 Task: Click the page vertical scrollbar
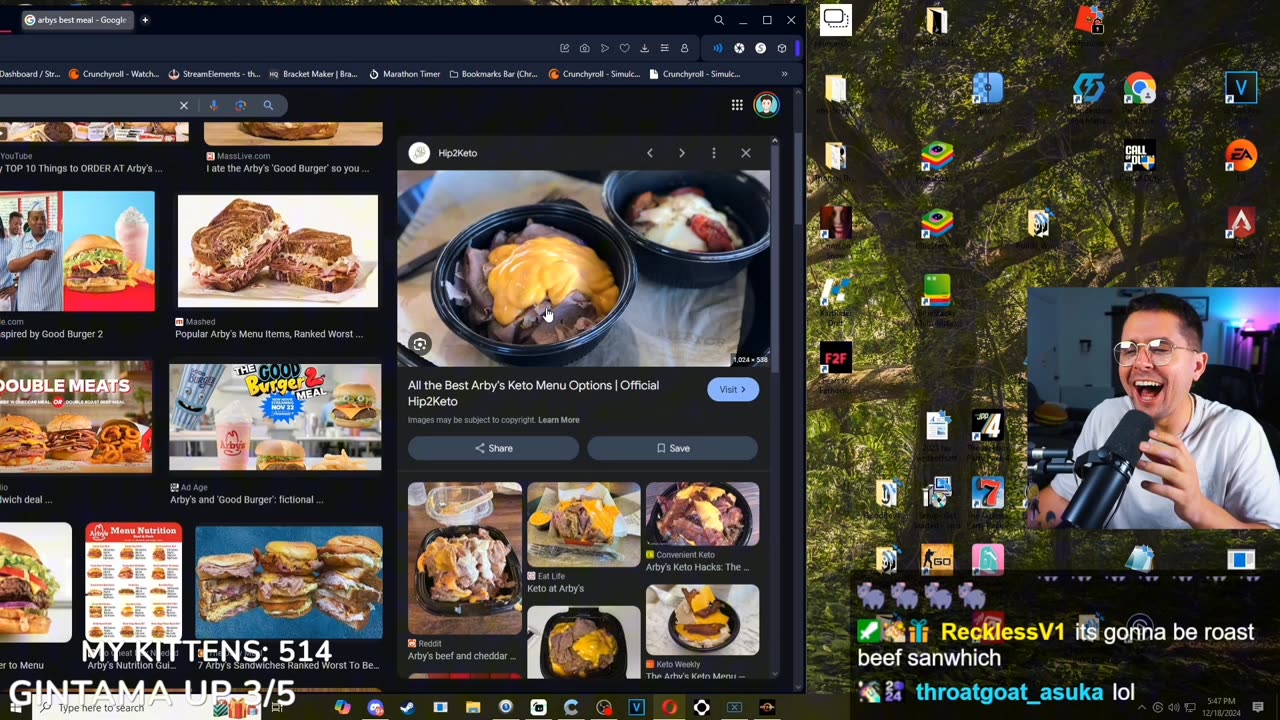point(797,180)
